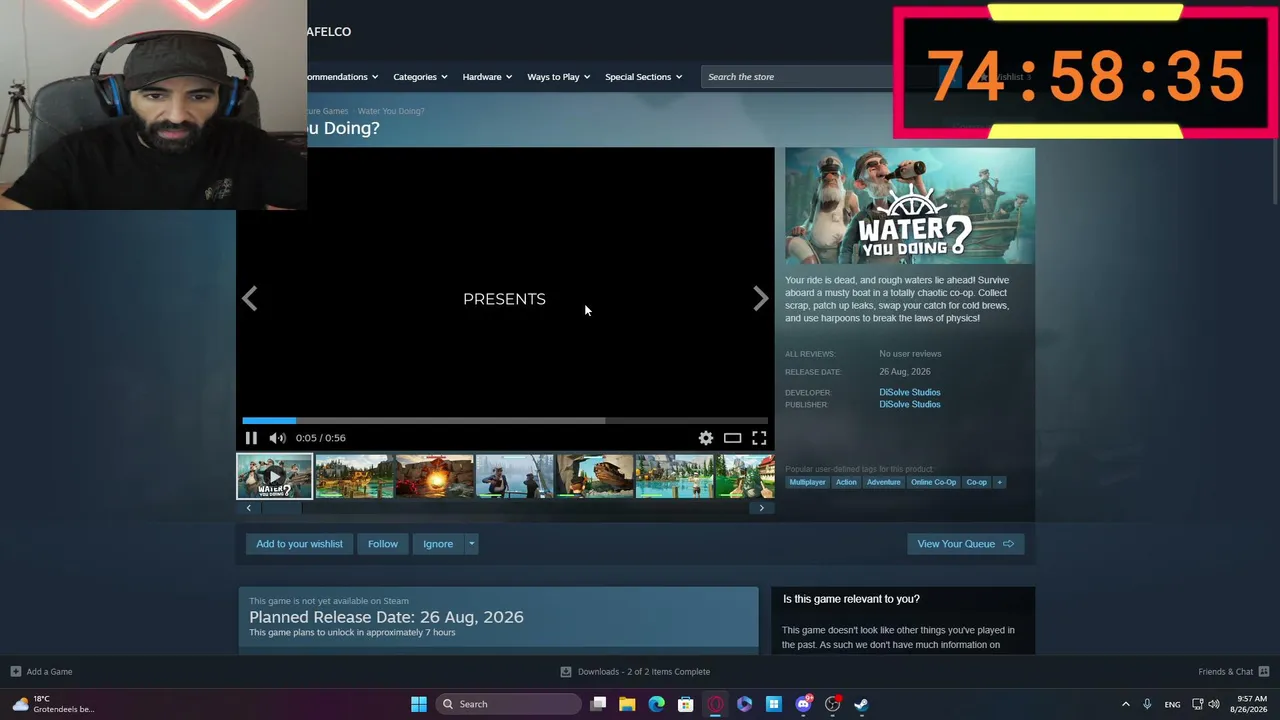This screenshot has width=1280, height=720.
Task: Click the Water You Doing? breadcrumb link
Action: [391, 111]
